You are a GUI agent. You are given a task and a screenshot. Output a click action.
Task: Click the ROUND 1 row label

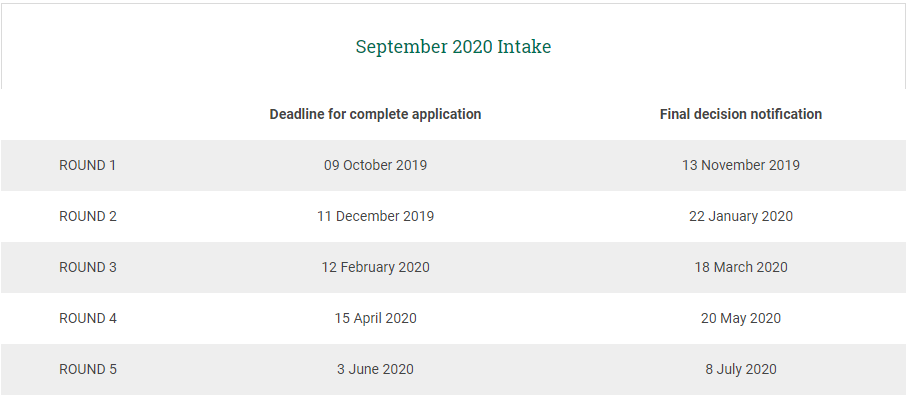(x=88, y=165)
